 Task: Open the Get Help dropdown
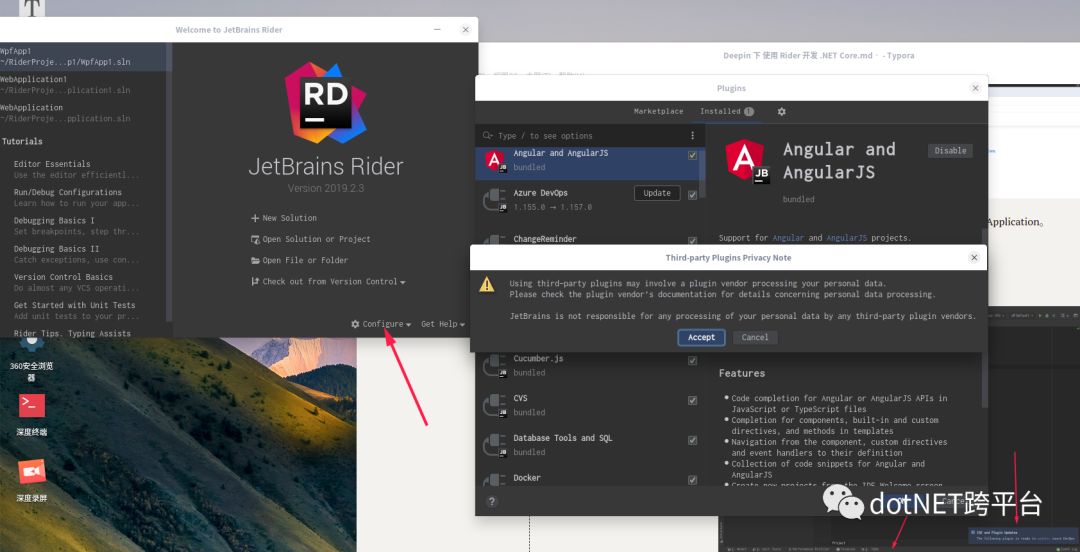tap(443, 324)
